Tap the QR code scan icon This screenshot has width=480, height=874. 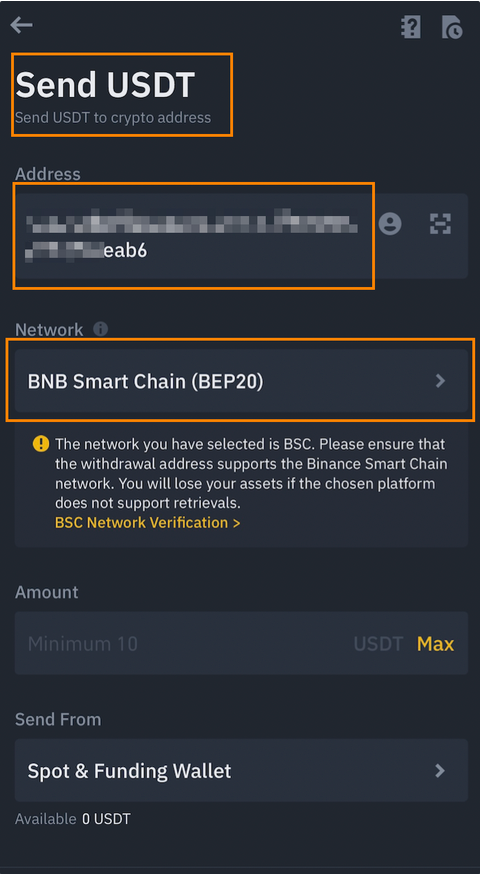440,224
